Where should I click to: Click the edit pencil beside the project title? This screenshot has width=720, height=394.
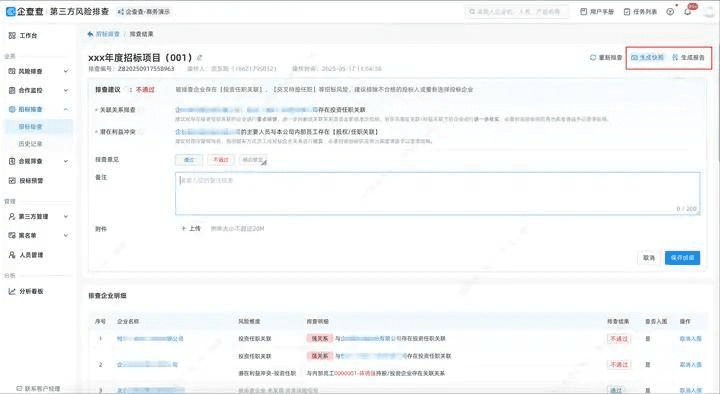coord(199,58)
